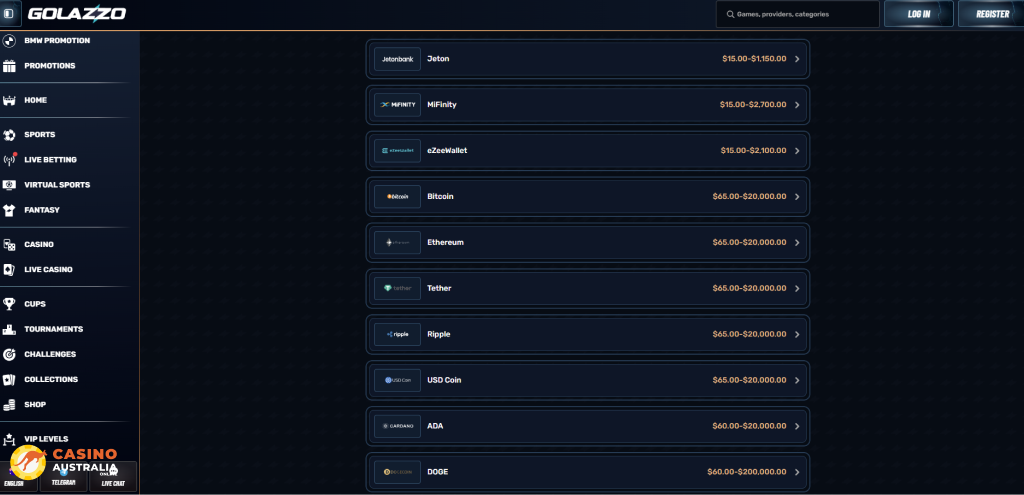Click the Challenges target icon

9,355
